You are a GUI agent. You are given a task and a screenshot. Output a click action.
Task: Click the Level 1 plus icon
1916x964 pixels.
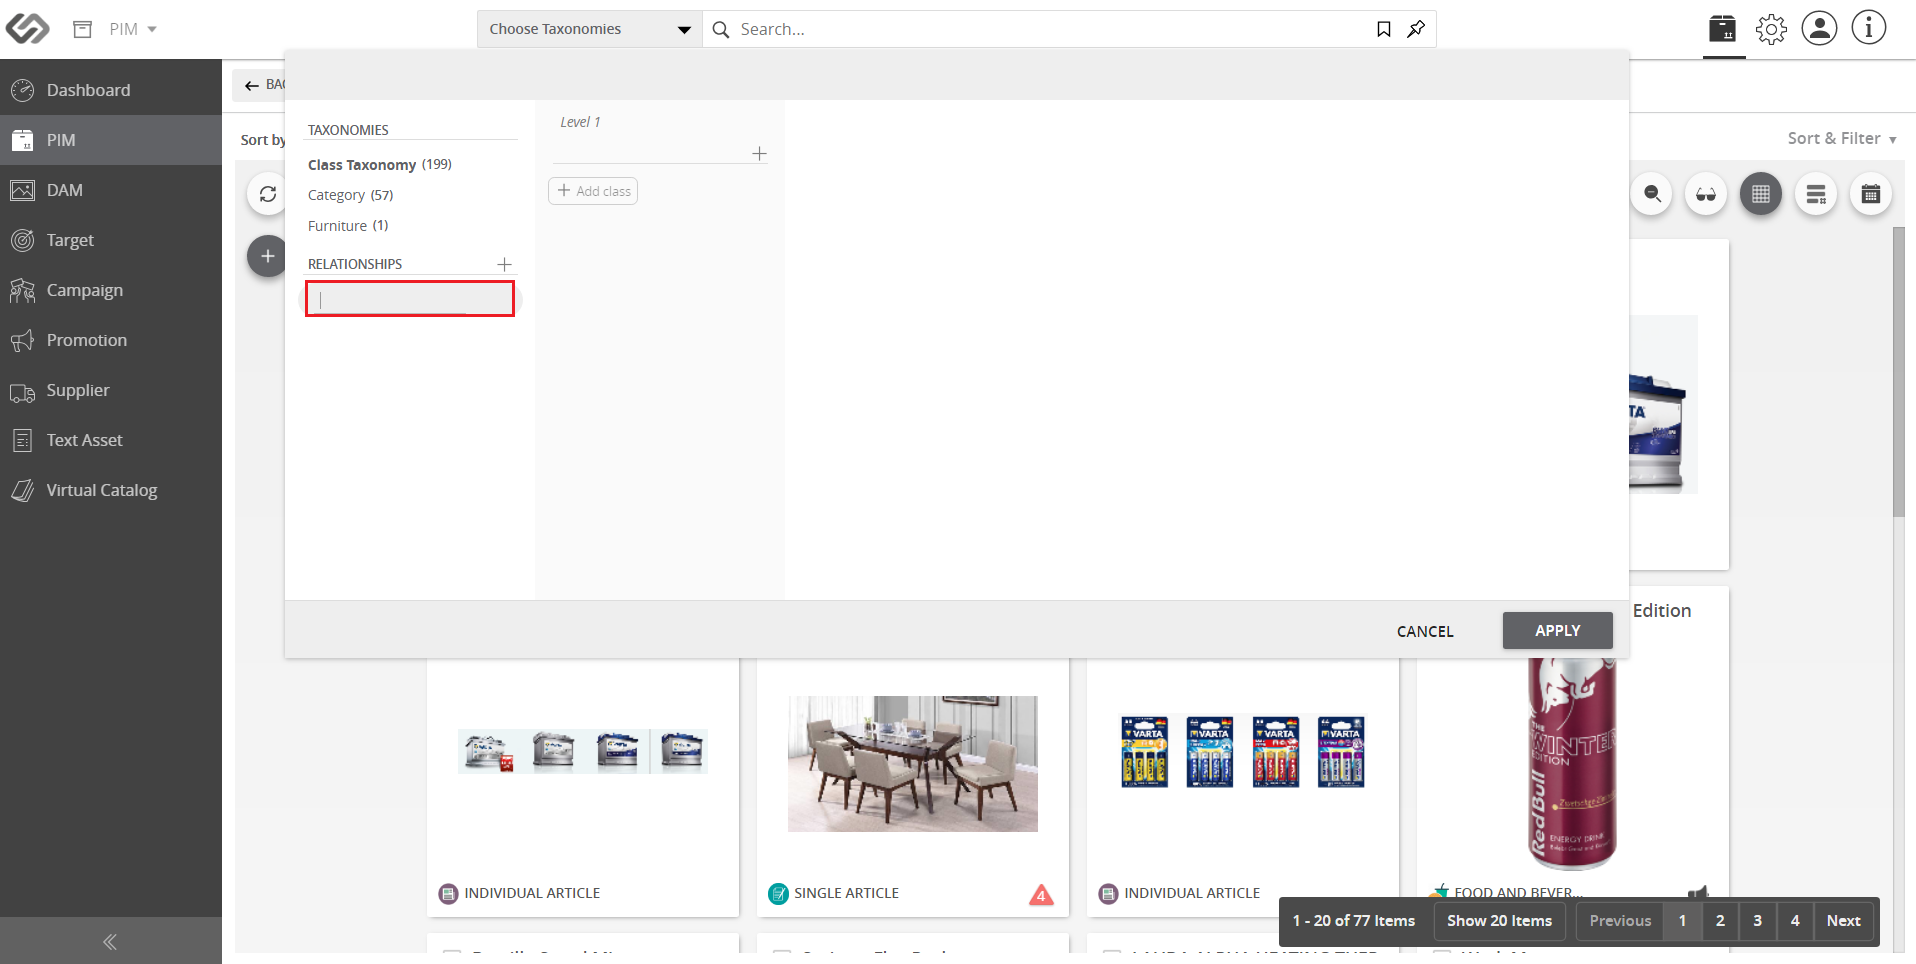point(760,153)
